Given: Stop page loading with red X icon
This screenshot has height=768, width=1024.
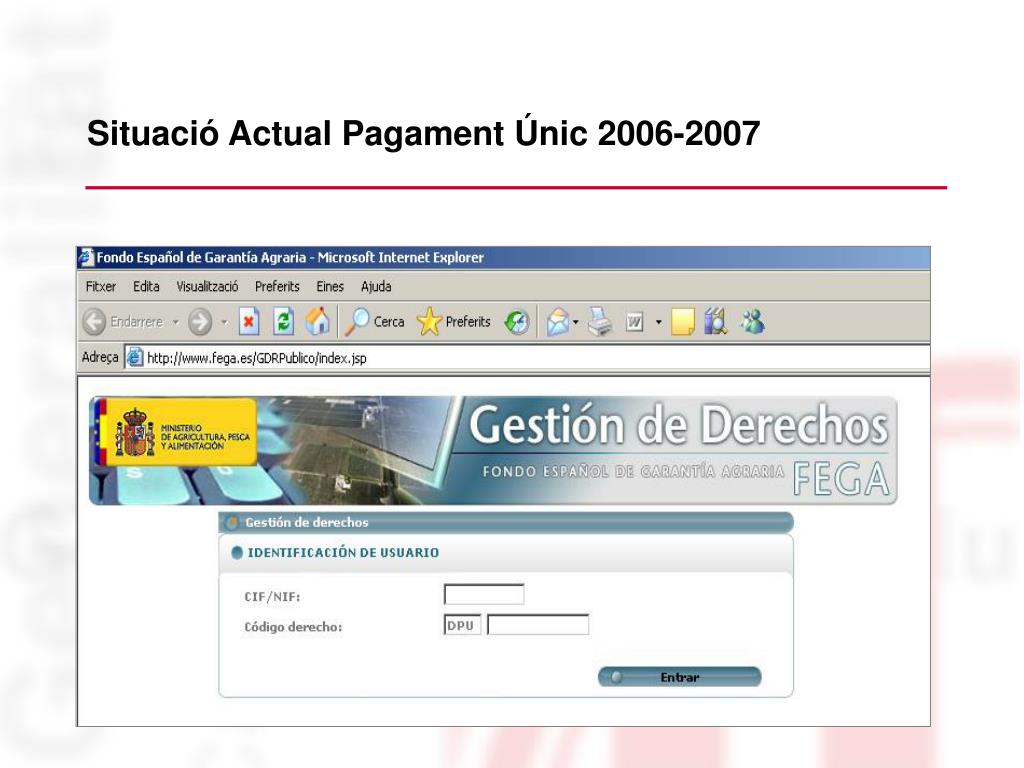Looking at the screenshot, I should click(249, 321).
